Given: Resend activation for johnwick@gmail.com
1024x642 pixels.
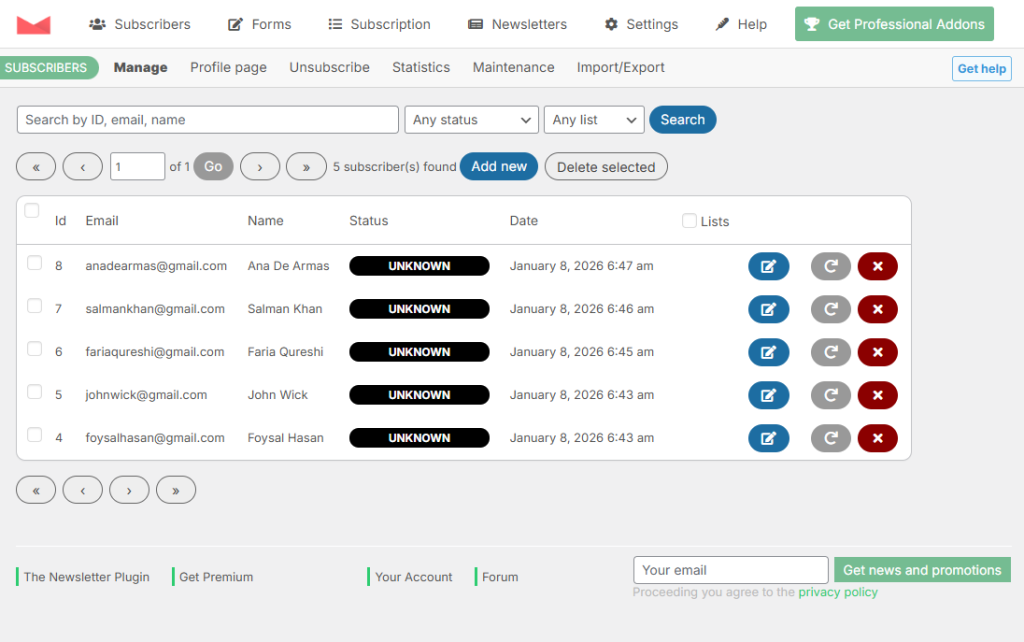Looking at the screenshot, I should [831, 396].
